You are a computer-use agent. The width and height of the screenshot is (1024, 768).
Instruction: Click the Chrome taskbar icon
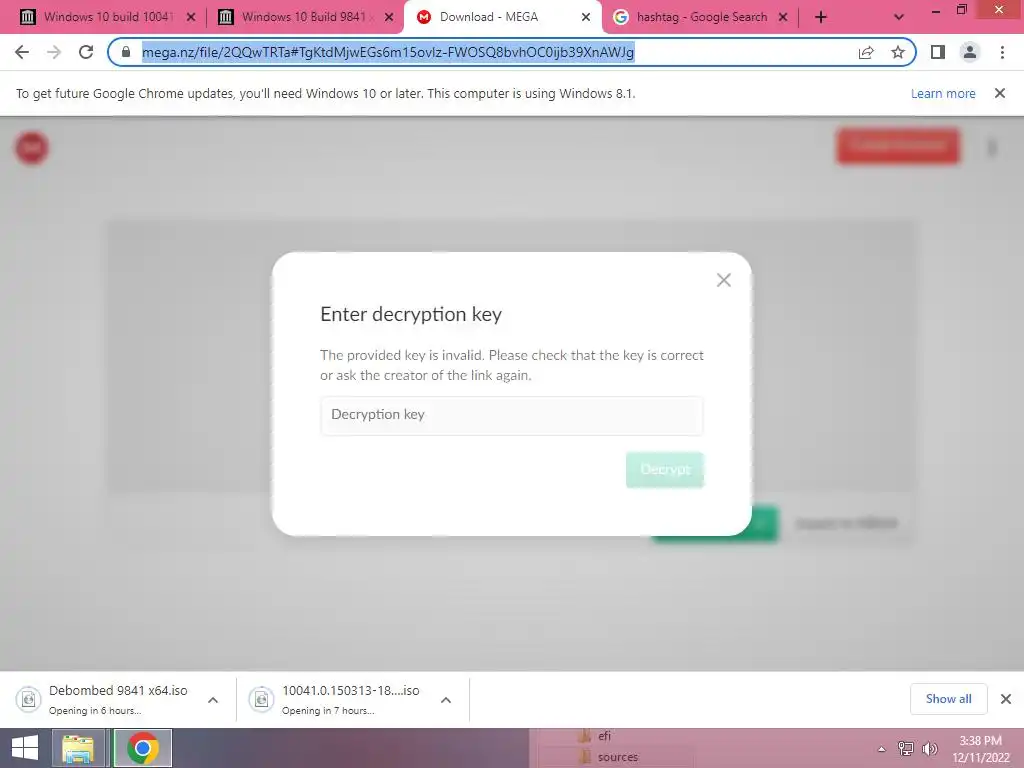(x=143, y=748)
